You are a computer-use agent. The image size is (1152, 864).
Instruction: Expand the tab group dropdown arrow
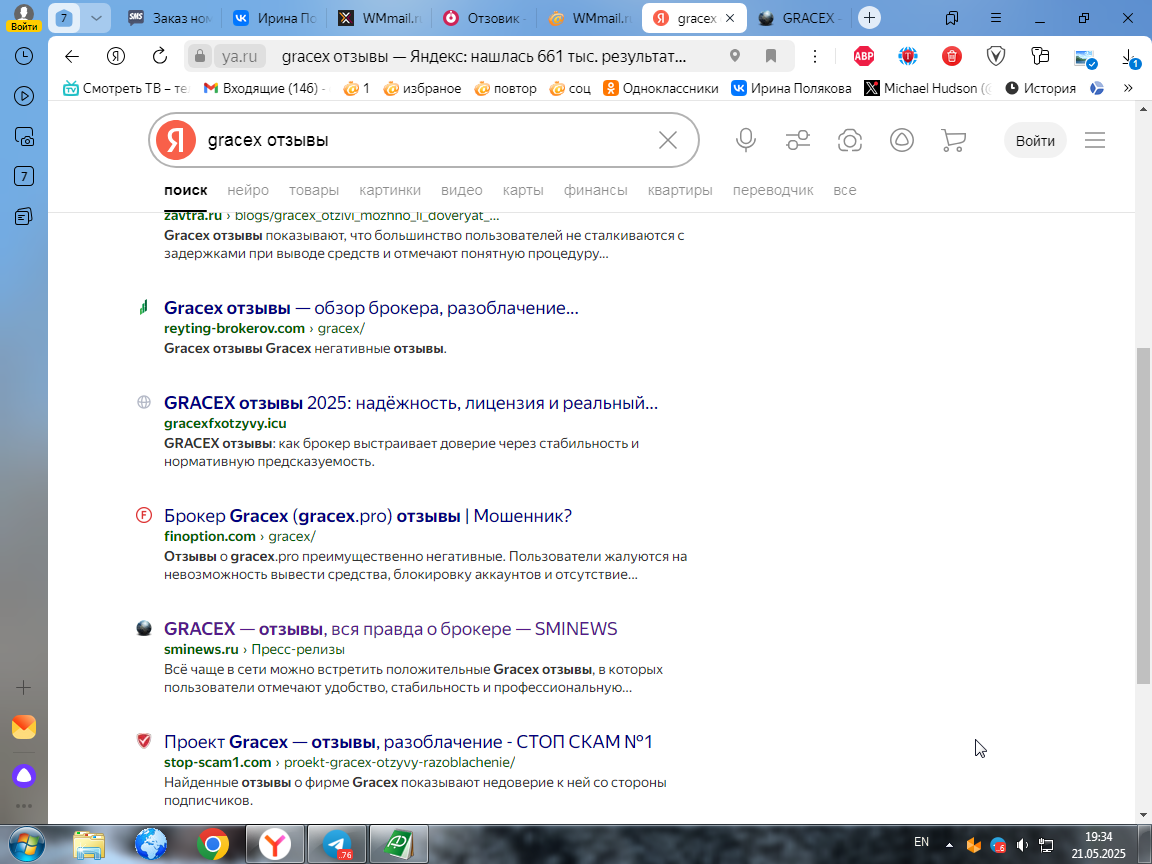click(x=96, y=18)
